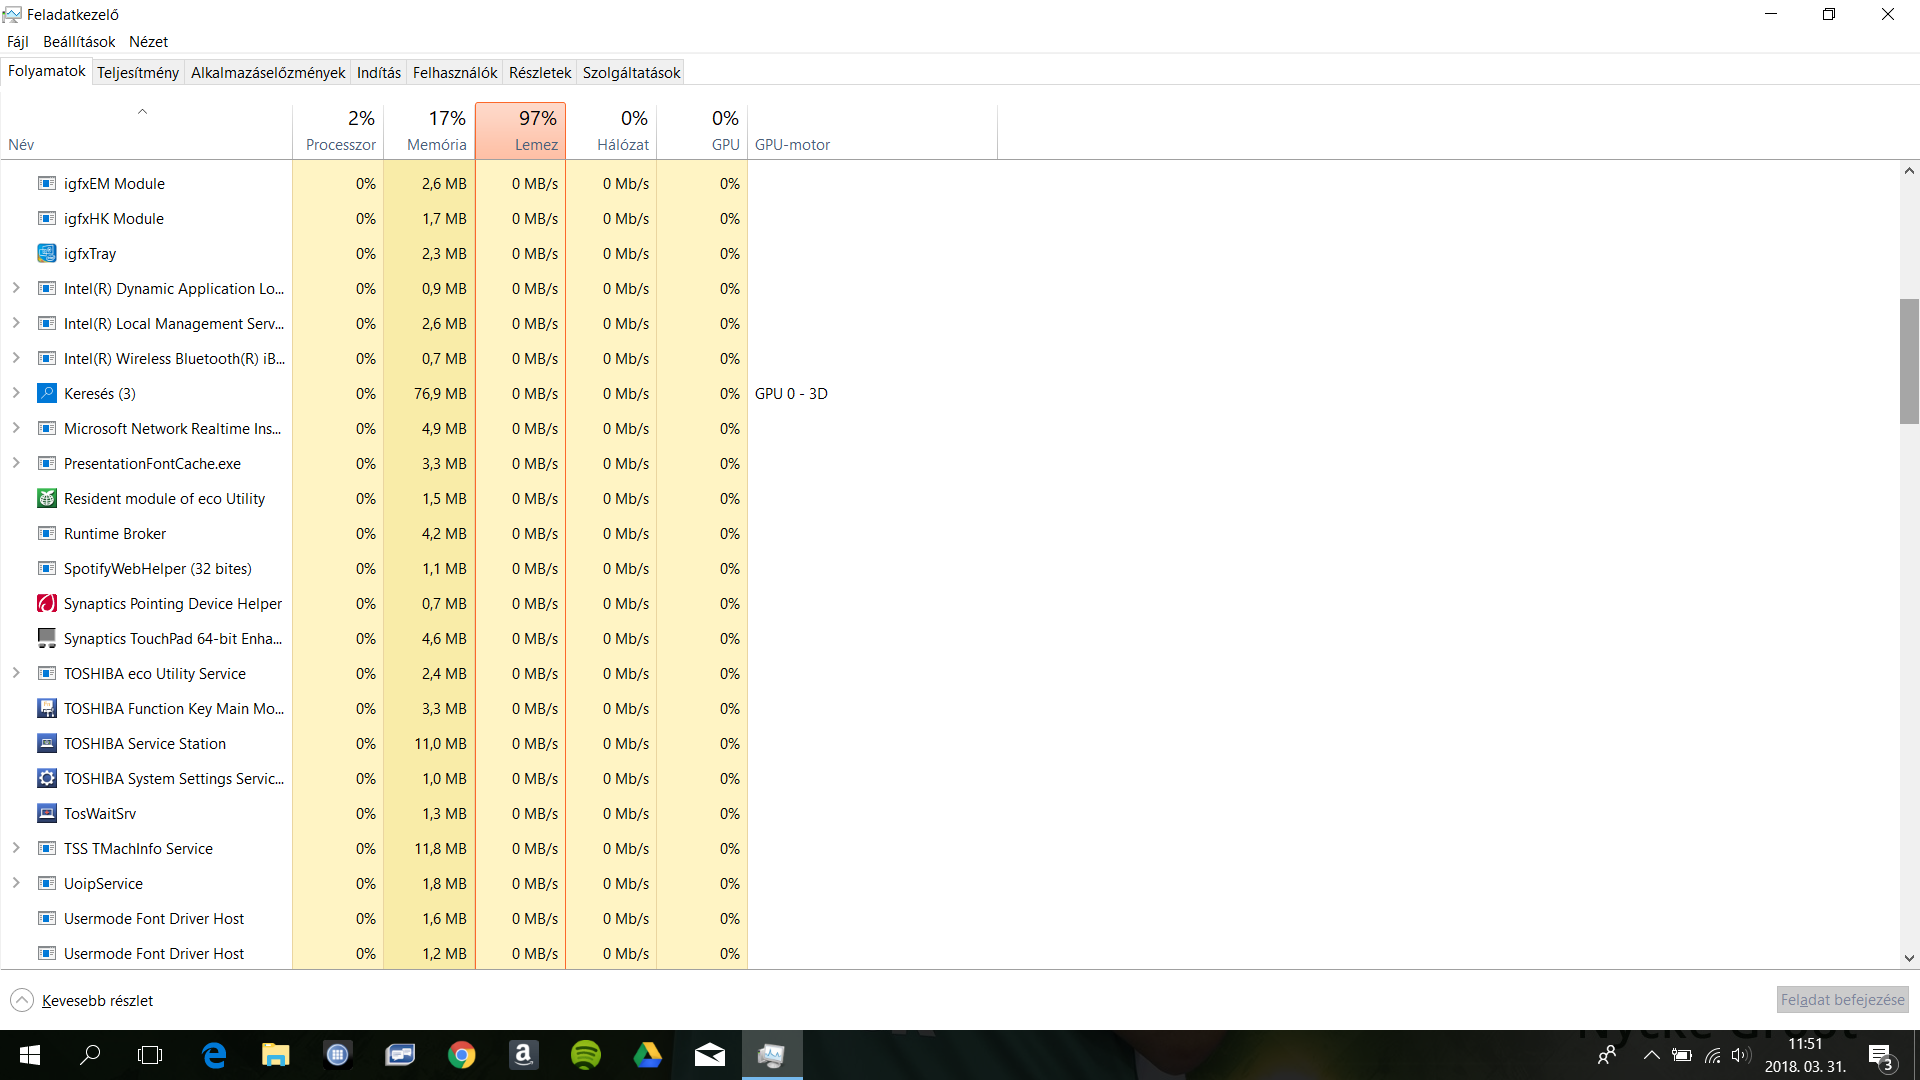The image size is (1920, 1080).
Task: Open the Action Center notifications icon
Action: 1881,1056
